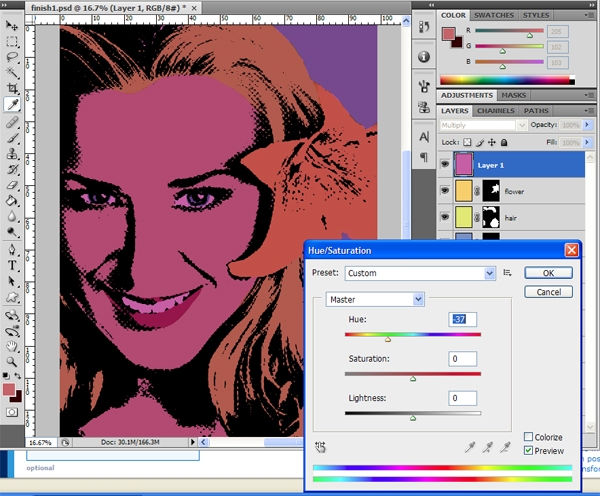Click OK in Hue/Saturation dialog
The height and width of the screenshot is (496, 600).
(x=548, y=273)
